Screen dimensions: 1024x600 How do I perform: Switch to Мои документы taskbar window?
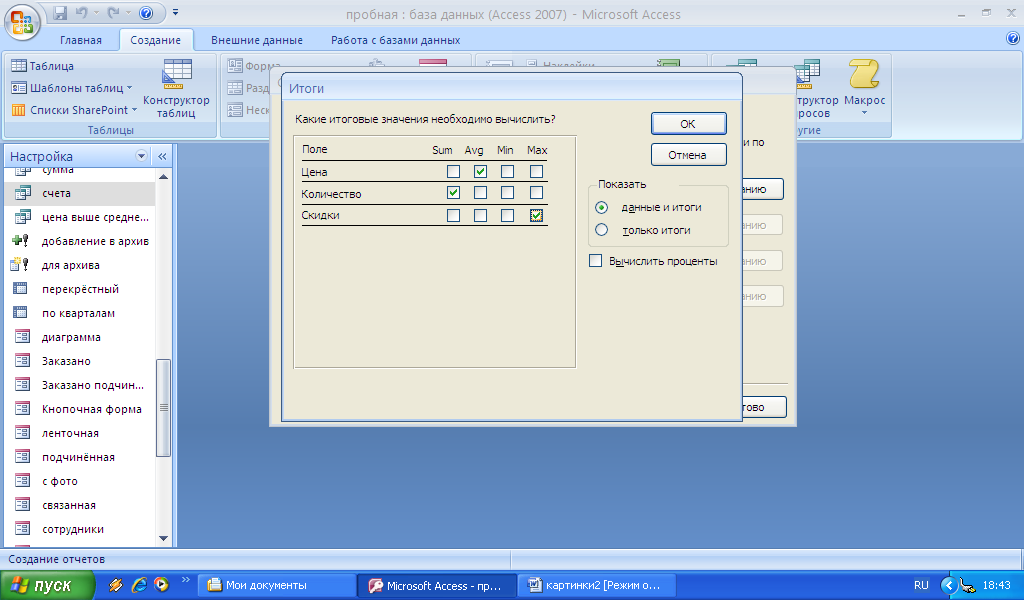(x=278, y=586)
